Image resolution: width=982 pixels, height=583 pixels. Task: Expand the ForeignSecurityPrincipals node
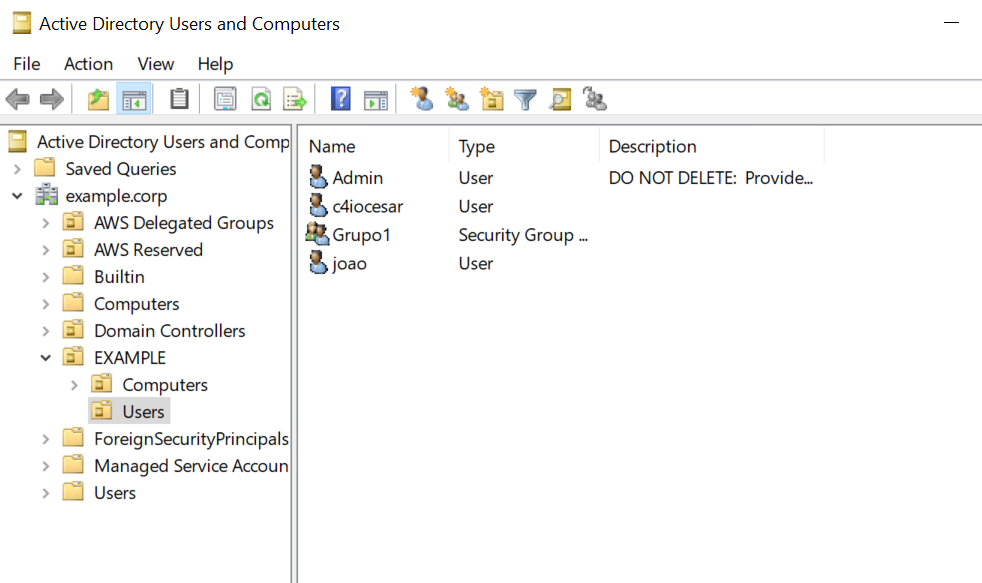tap(45, 439)
